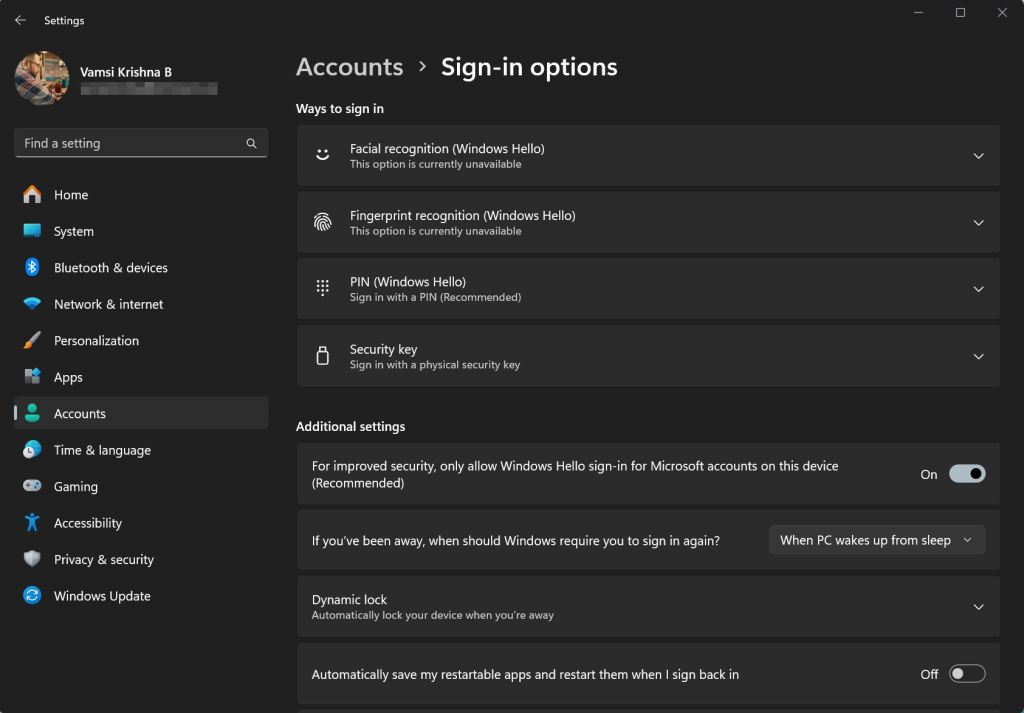1024x713 pixels.
Task: Click the Apps icon in sidebar
Action: [32, 377]
